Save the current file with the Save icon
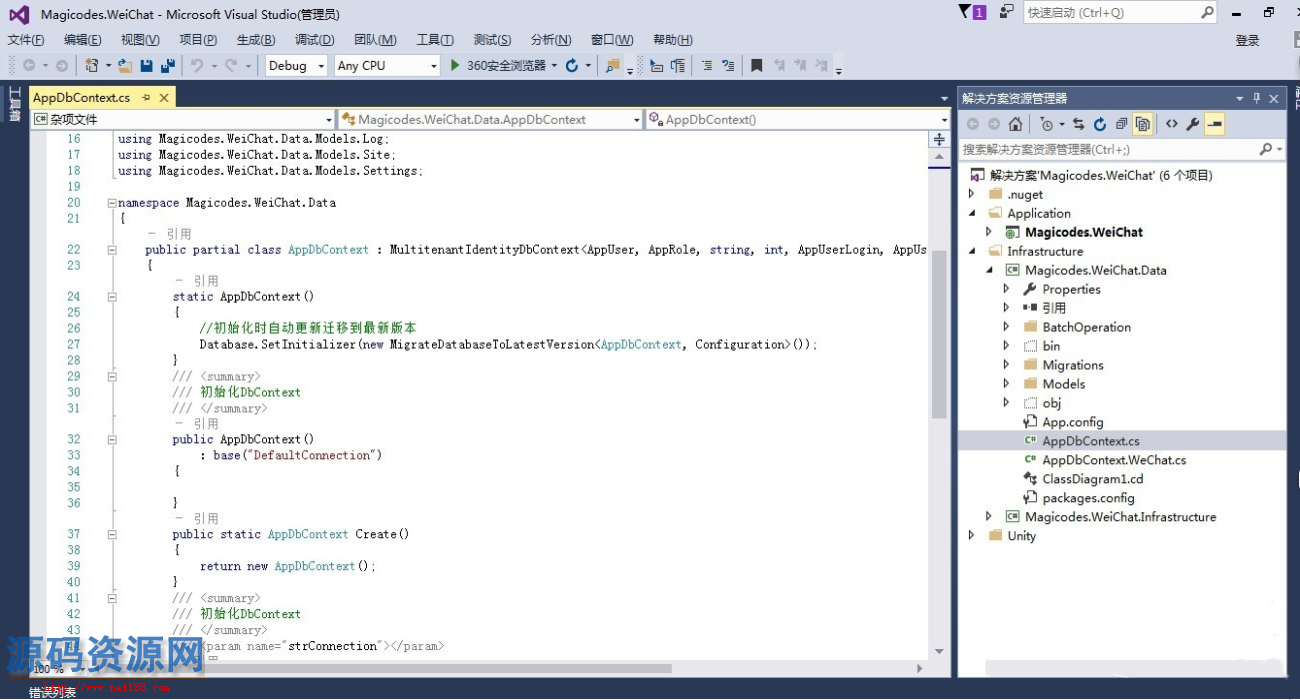This screenshot has height=700, width=1300. 146,66
